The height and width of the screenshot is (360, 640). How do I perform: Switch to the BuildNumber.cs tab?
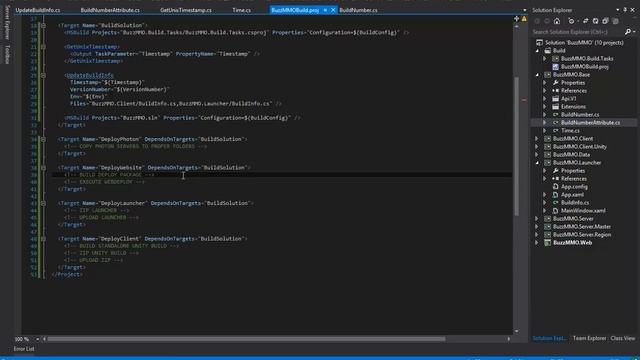[x=358, y=10]
